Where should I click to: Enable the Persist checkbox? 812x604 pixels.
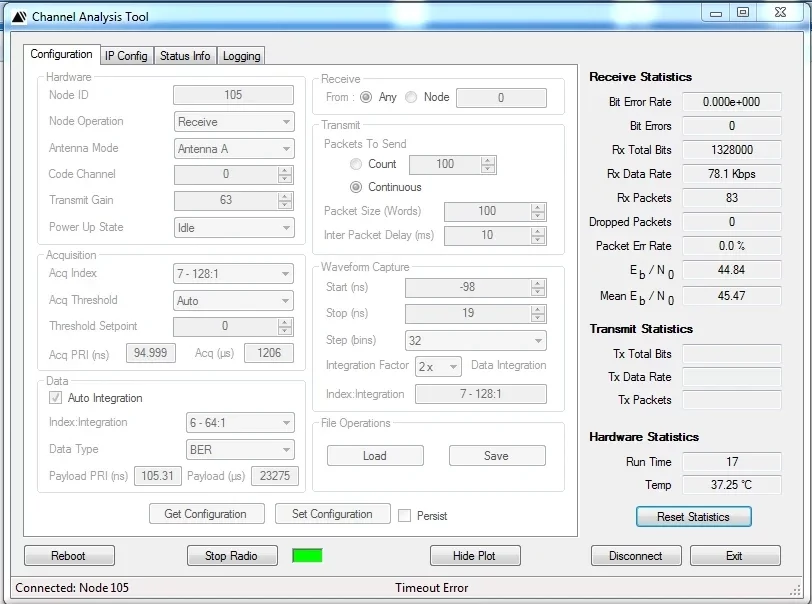[x=405, y=516]
